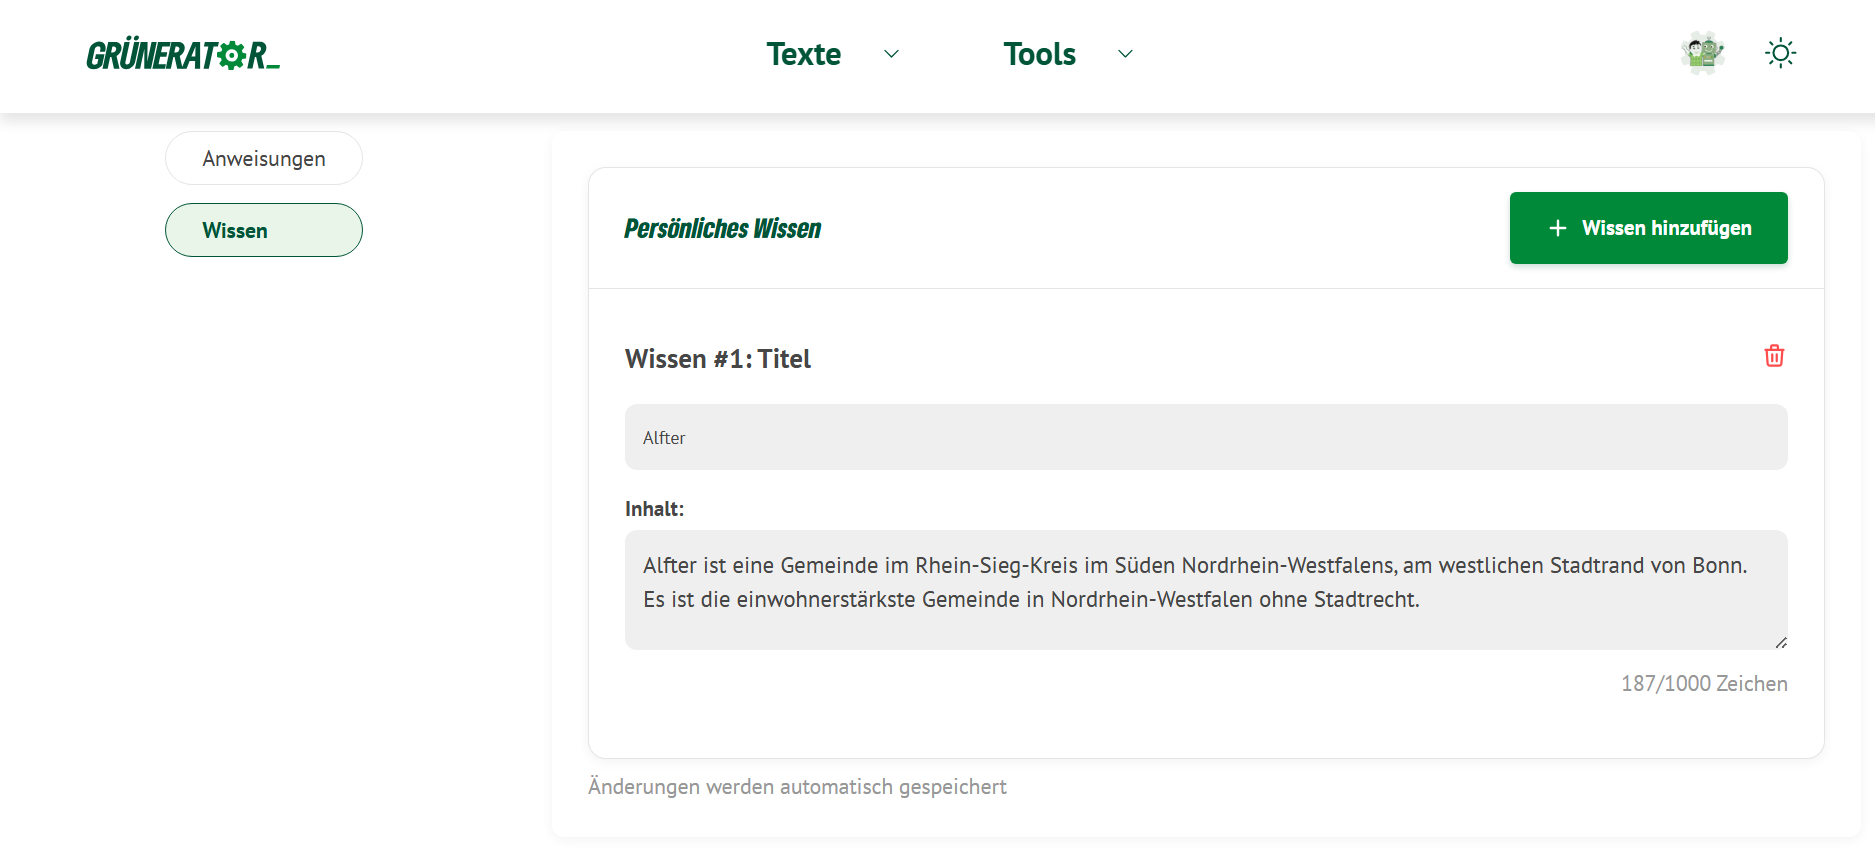Click the Persönliches Wissen heading

click(x=722, y=228)
